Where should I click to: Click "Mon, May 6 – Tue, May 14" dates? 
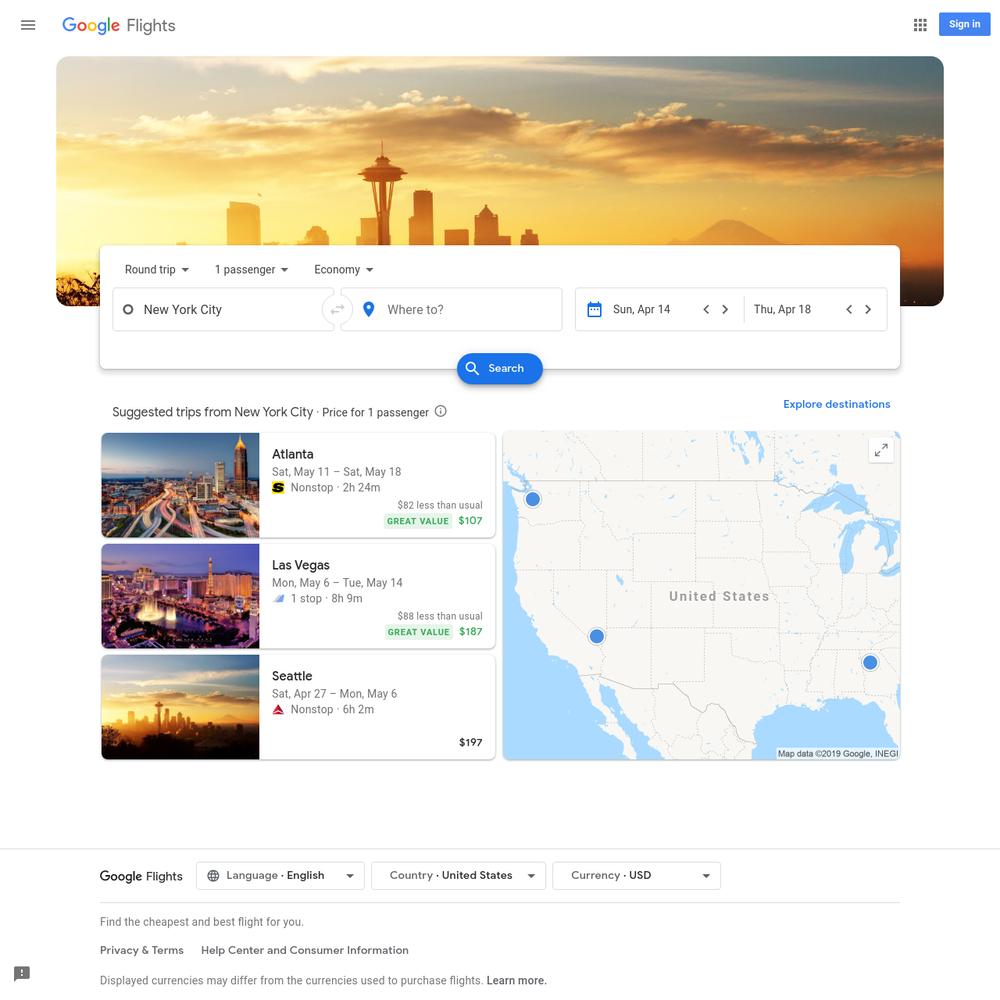pos(337,583)
